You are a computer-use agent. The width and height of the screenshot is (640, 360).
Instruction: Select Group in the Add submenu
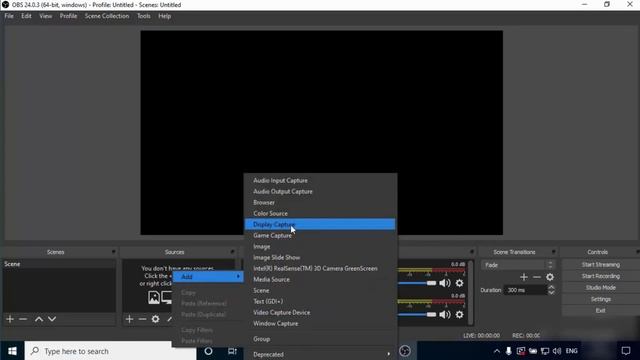tap(320, 339)
